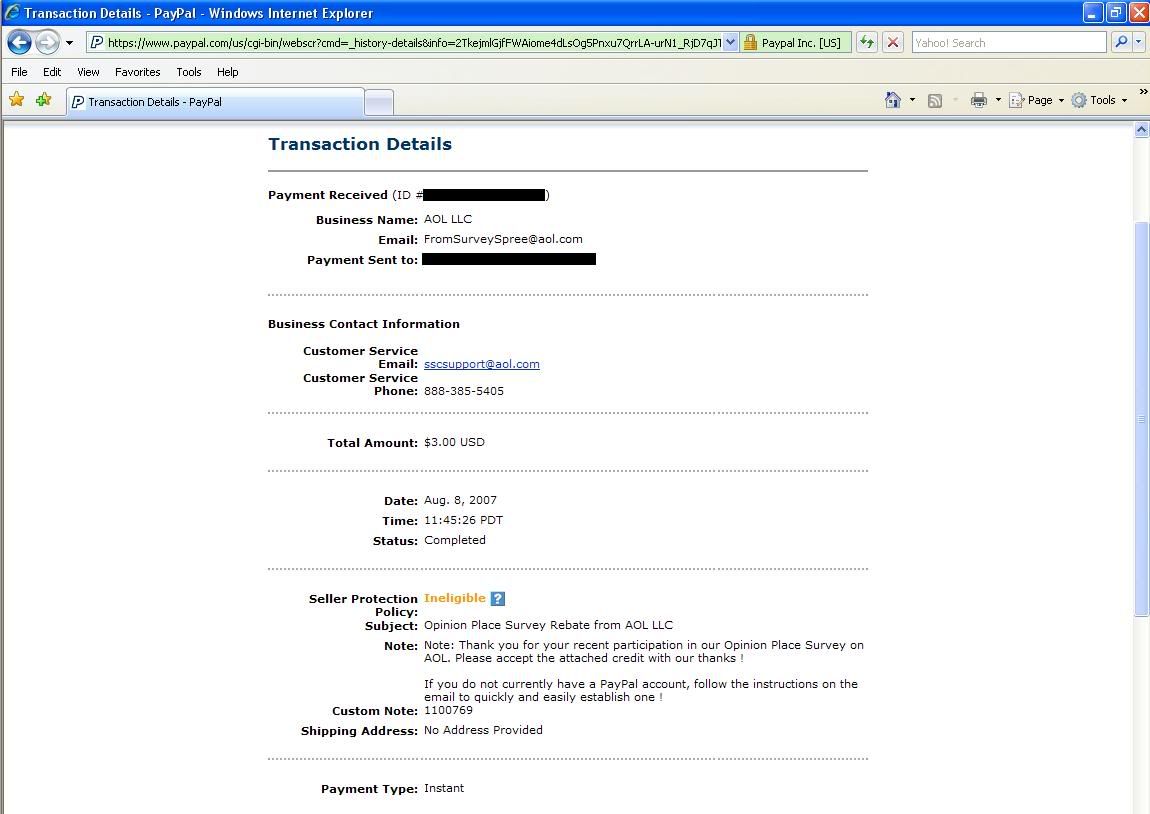Viewport: 1150px width, 814px height.
Task: Click the FromSurveySpree@aol.com email text
Action: tap(503, 239)
